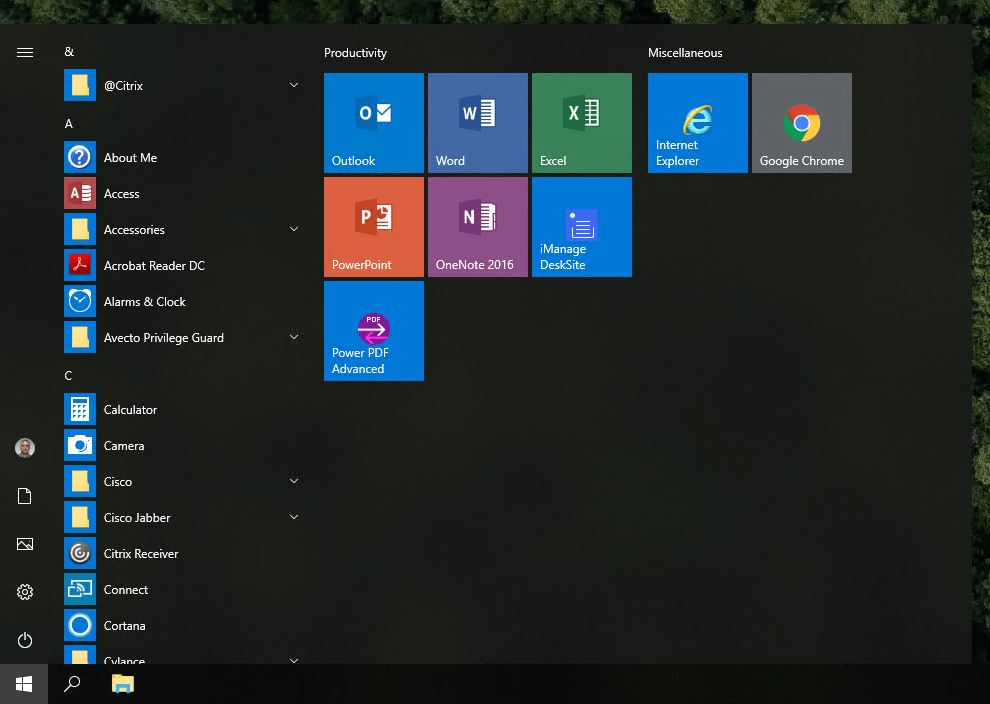Open the Excel tile

581,123
